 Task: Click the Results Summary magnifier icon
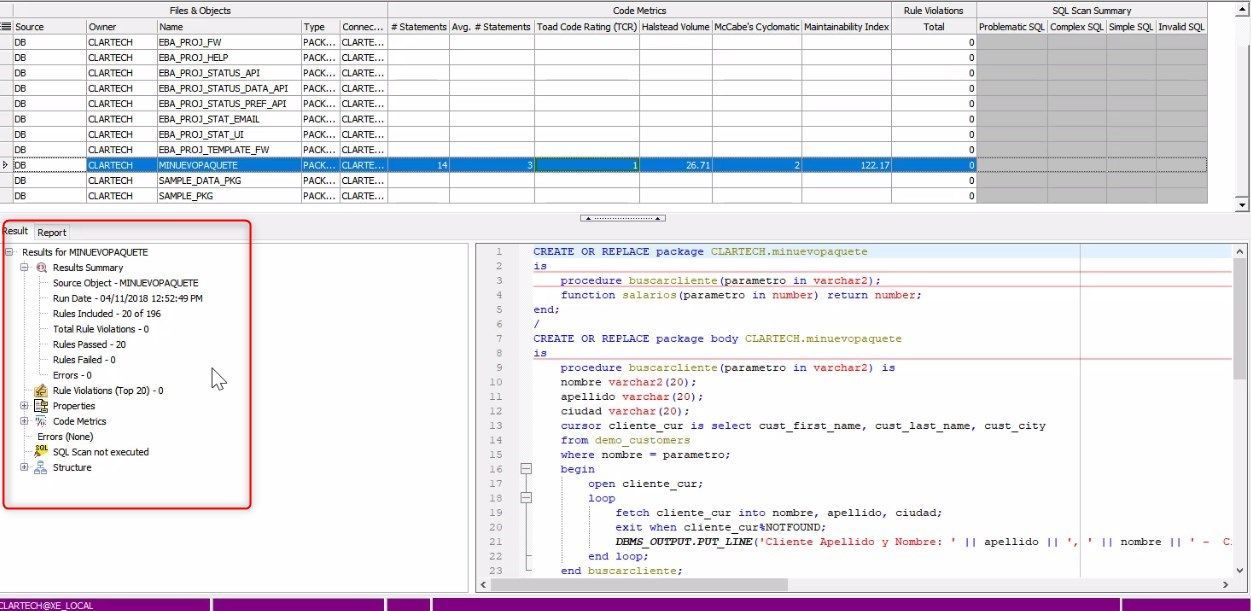[41, 268]
